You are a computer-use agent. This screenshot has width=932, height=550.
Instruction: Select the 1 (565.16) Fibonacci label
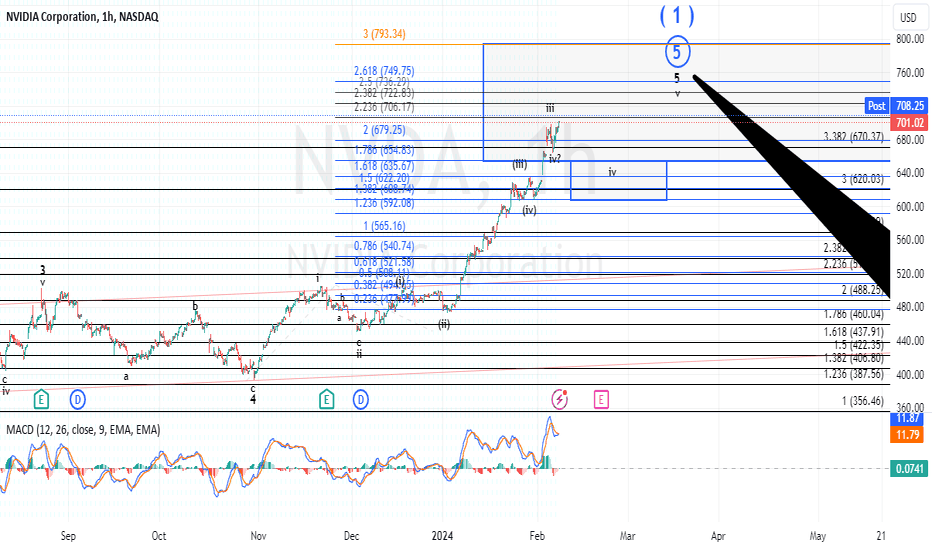pyautogui.click(x=385, y=226)
